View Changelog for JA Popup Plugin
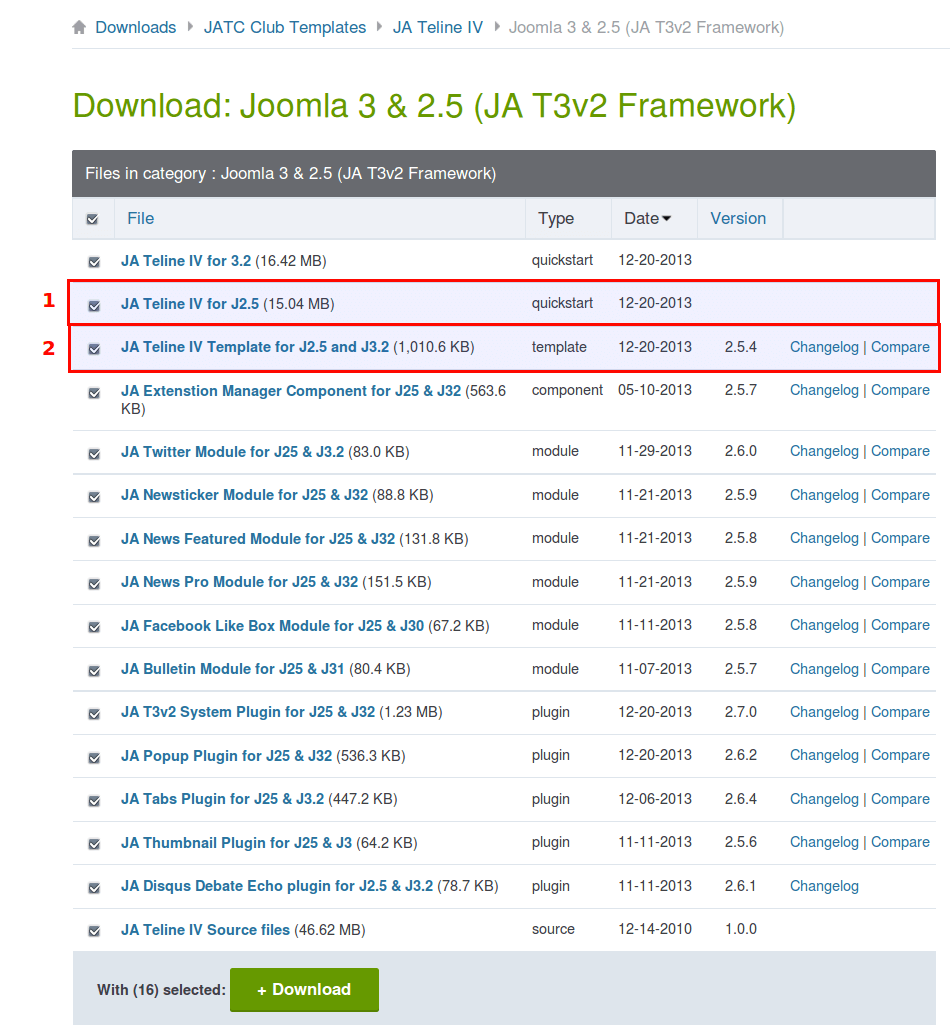This screenshot has width=950, height=1034. (824, 755)
